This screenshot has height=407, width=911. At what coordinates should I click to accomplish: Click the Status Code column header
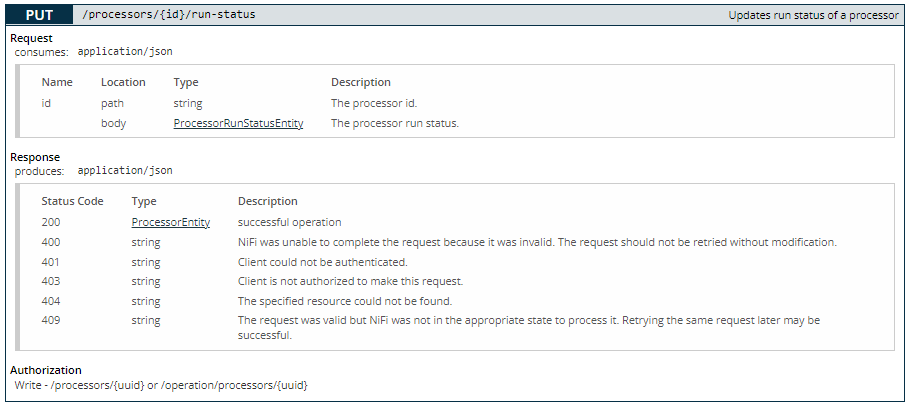tap(72, 201)
